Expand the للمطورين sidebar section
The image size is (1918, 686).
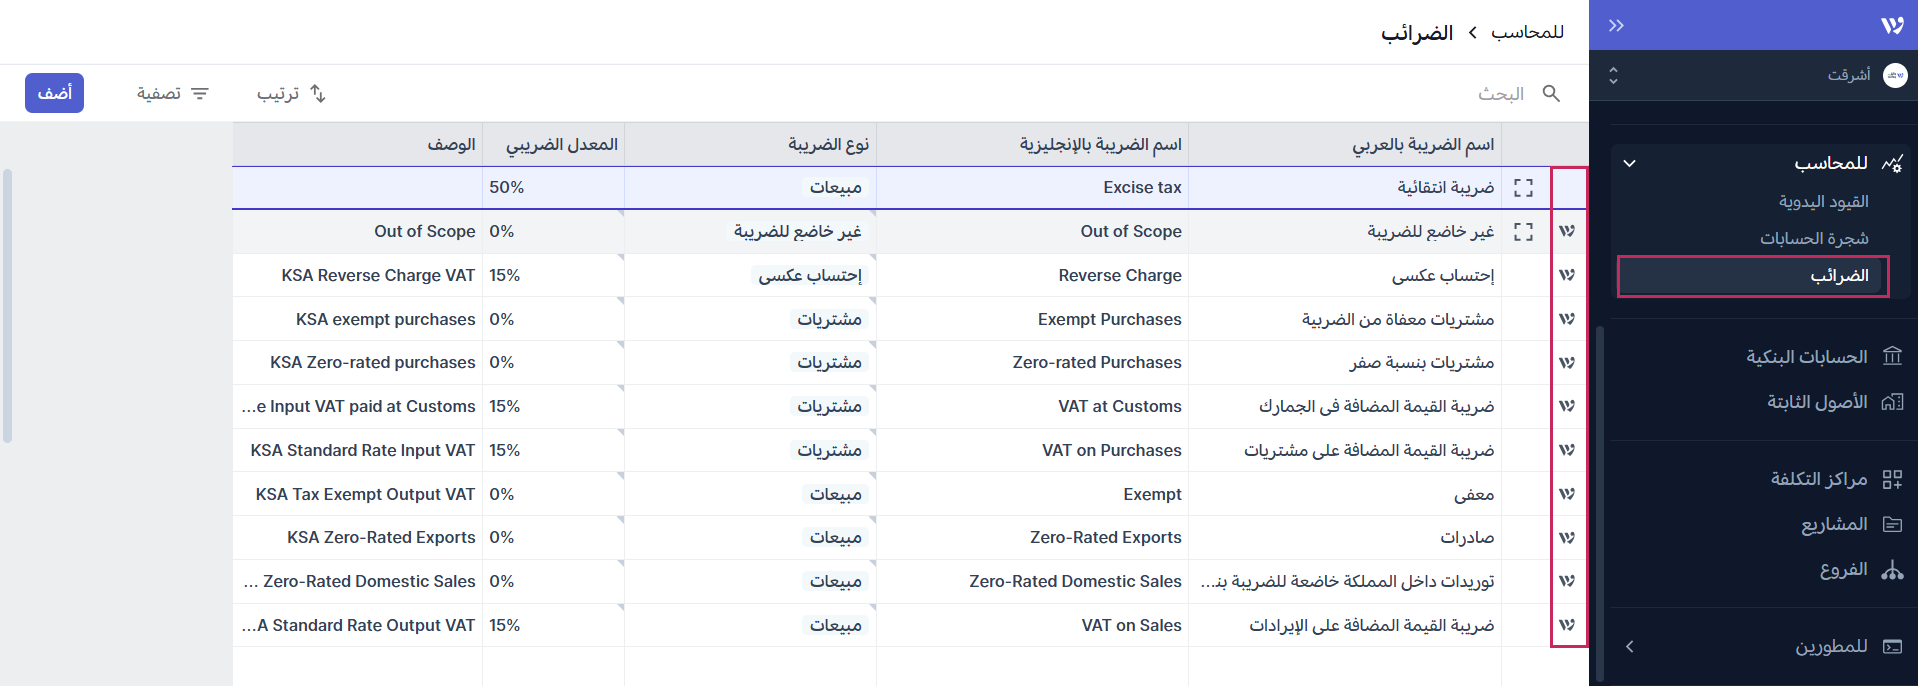(1630, 647)
